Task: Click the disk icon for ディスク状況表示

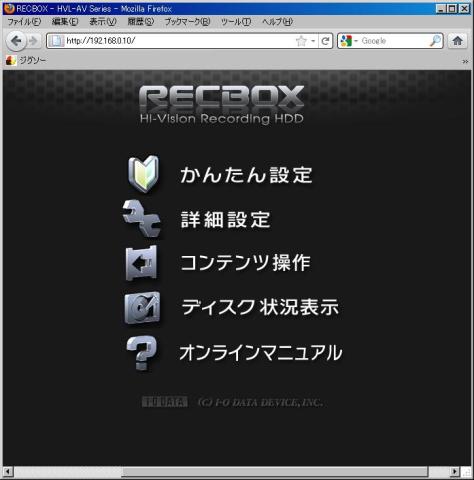Action: click(142, 307)
